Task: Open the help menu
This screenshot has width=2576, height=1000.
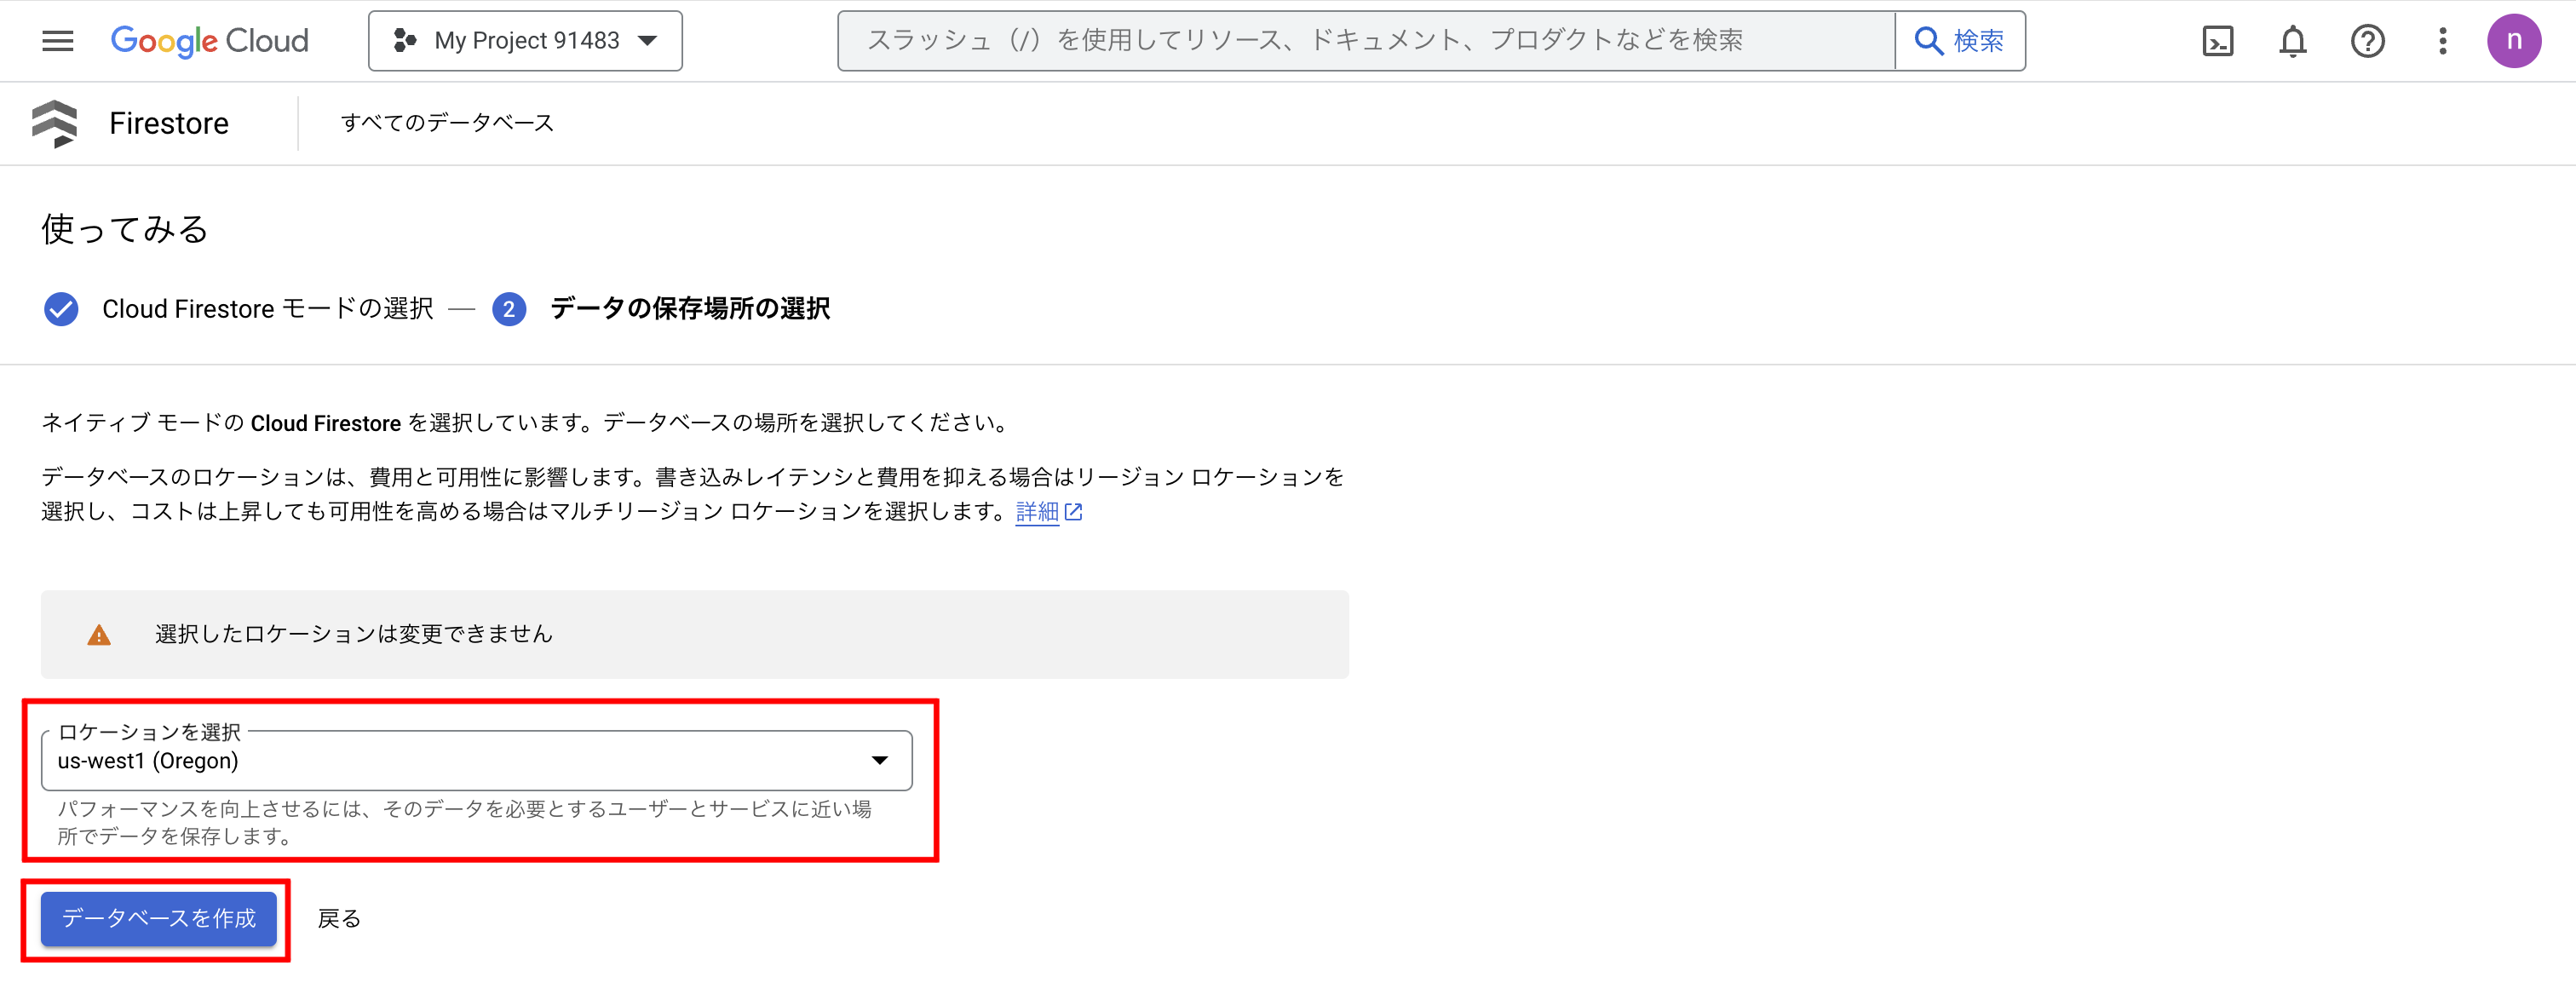Action: pyautogui.click(x=2368, y=40)
